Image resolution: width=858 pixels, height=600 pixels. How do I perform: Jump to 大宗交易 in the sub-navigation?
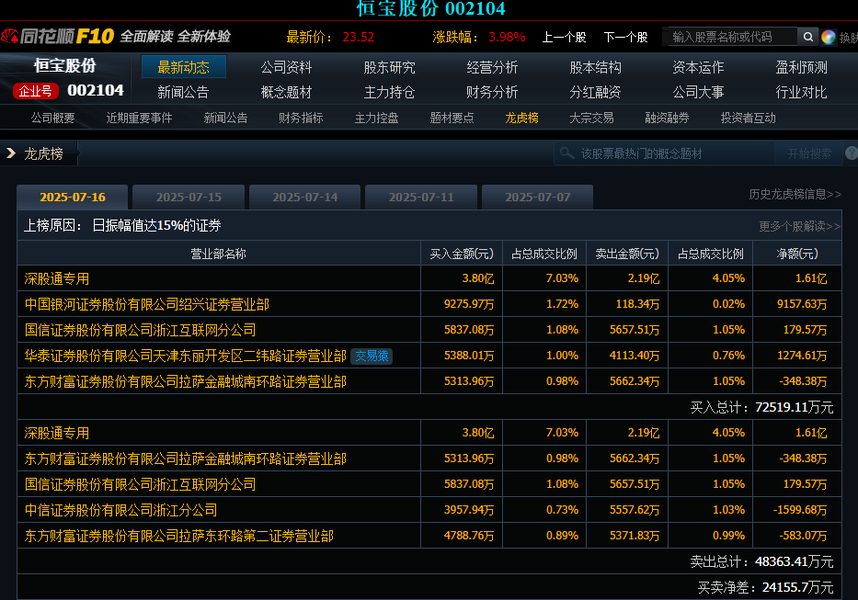[592, 118]
